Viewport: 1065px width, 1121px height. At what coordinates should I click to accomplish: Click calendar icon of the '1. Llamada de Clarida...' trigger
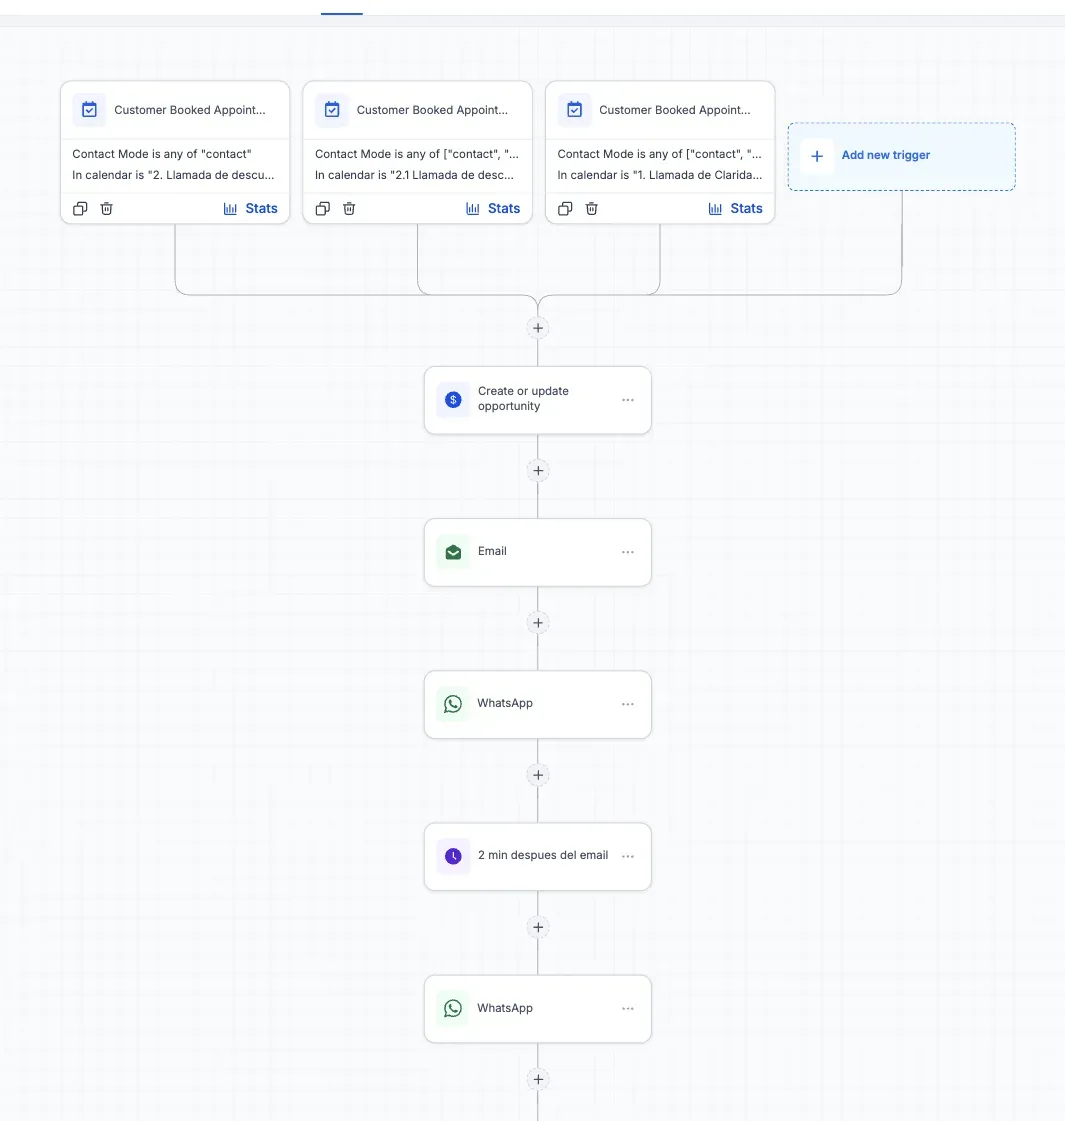pos(574,110)
